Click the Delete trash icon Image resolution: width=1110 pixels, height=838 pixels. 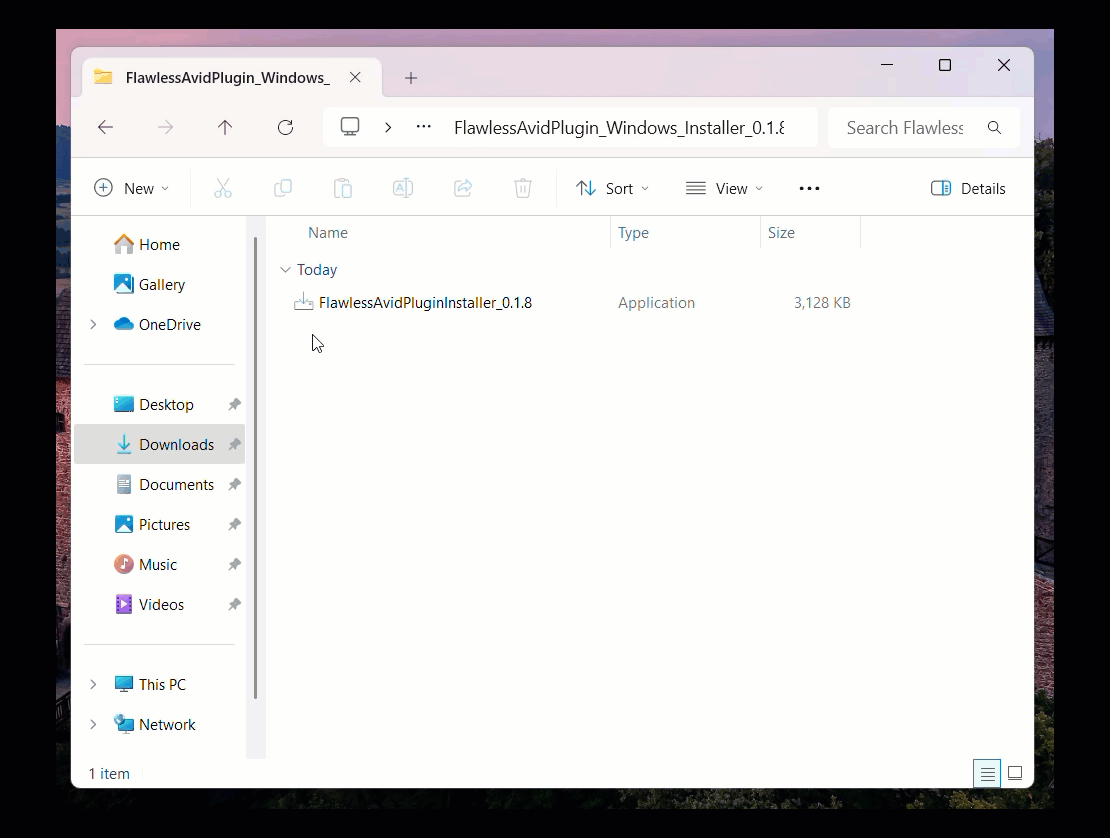pyautogui.click(x=522, y=188)
